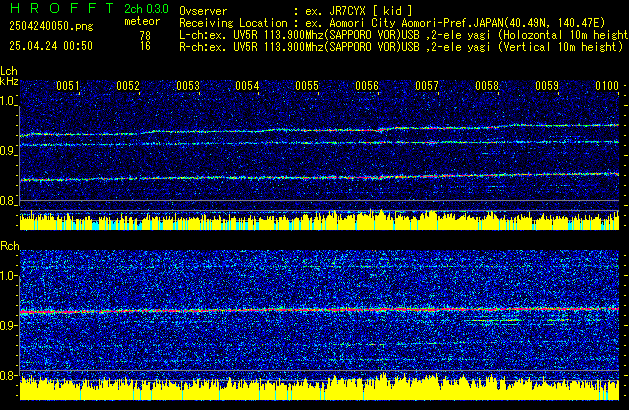
Task: Select the 0058 time marker
Action: [487, 86]
